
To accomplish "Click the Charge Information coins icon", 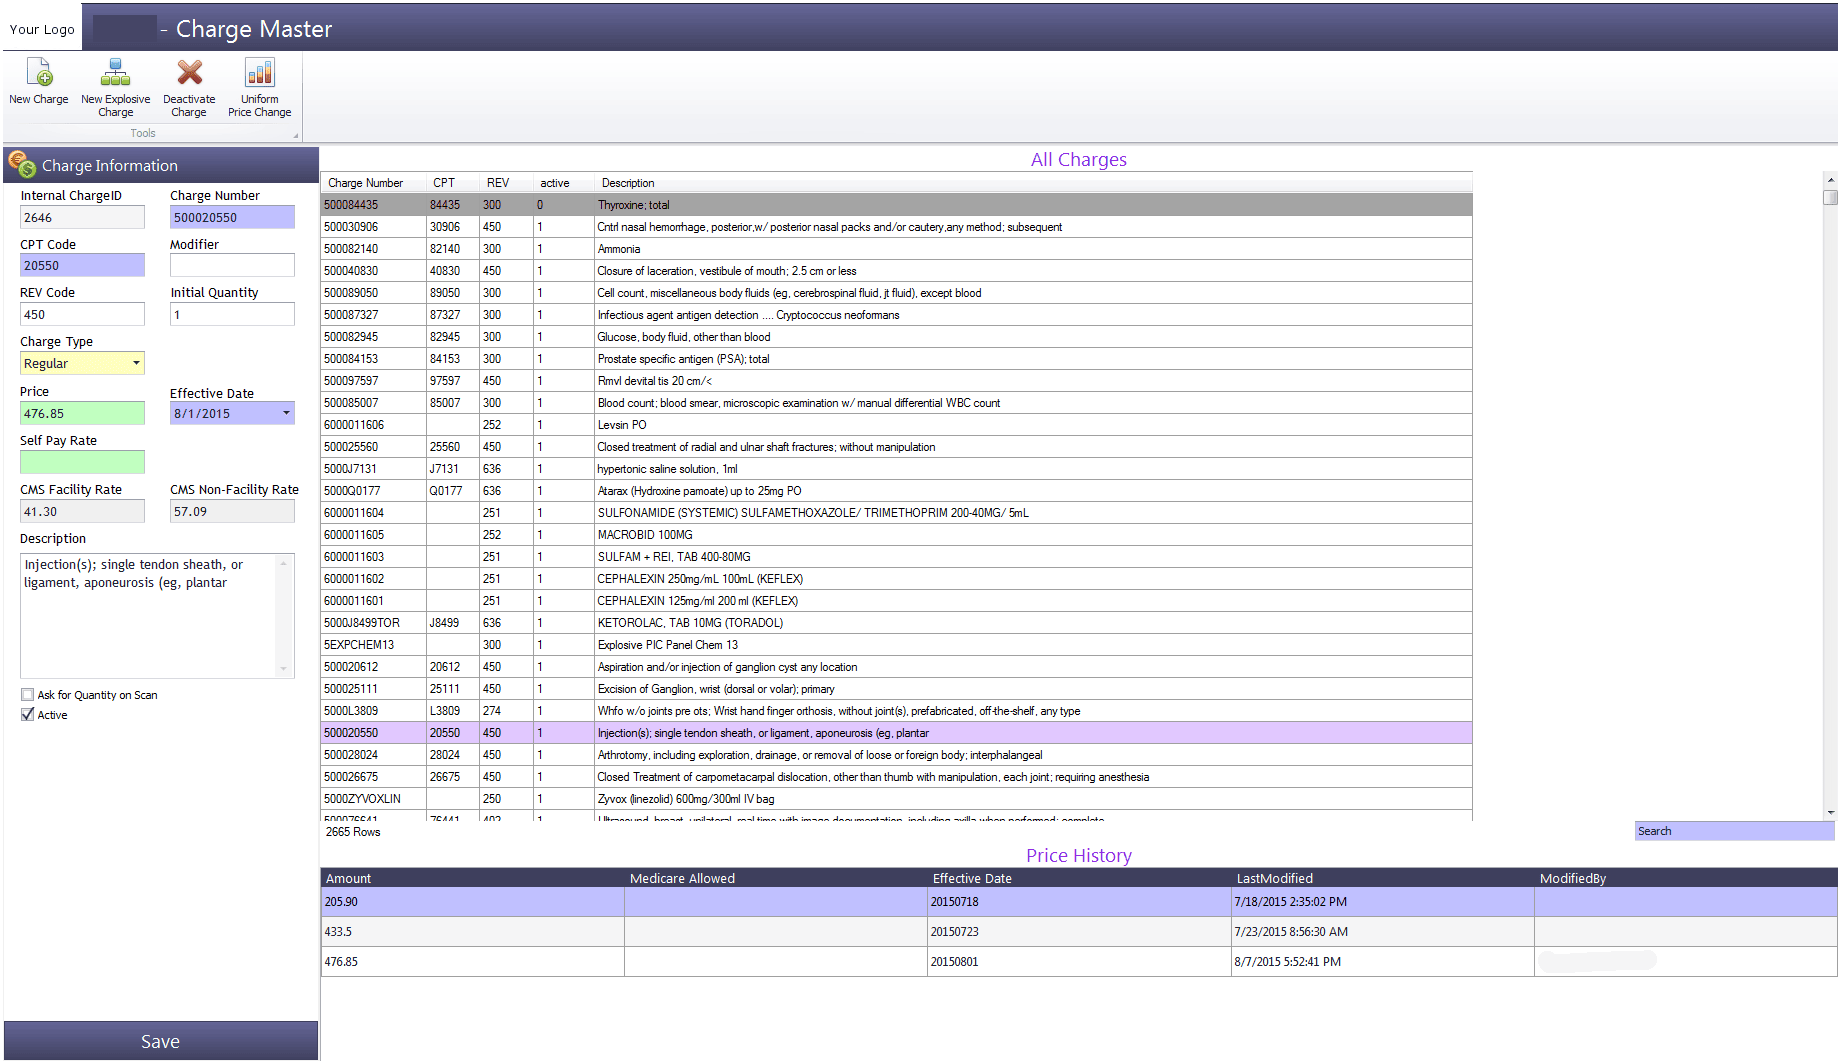I will 22,165.
